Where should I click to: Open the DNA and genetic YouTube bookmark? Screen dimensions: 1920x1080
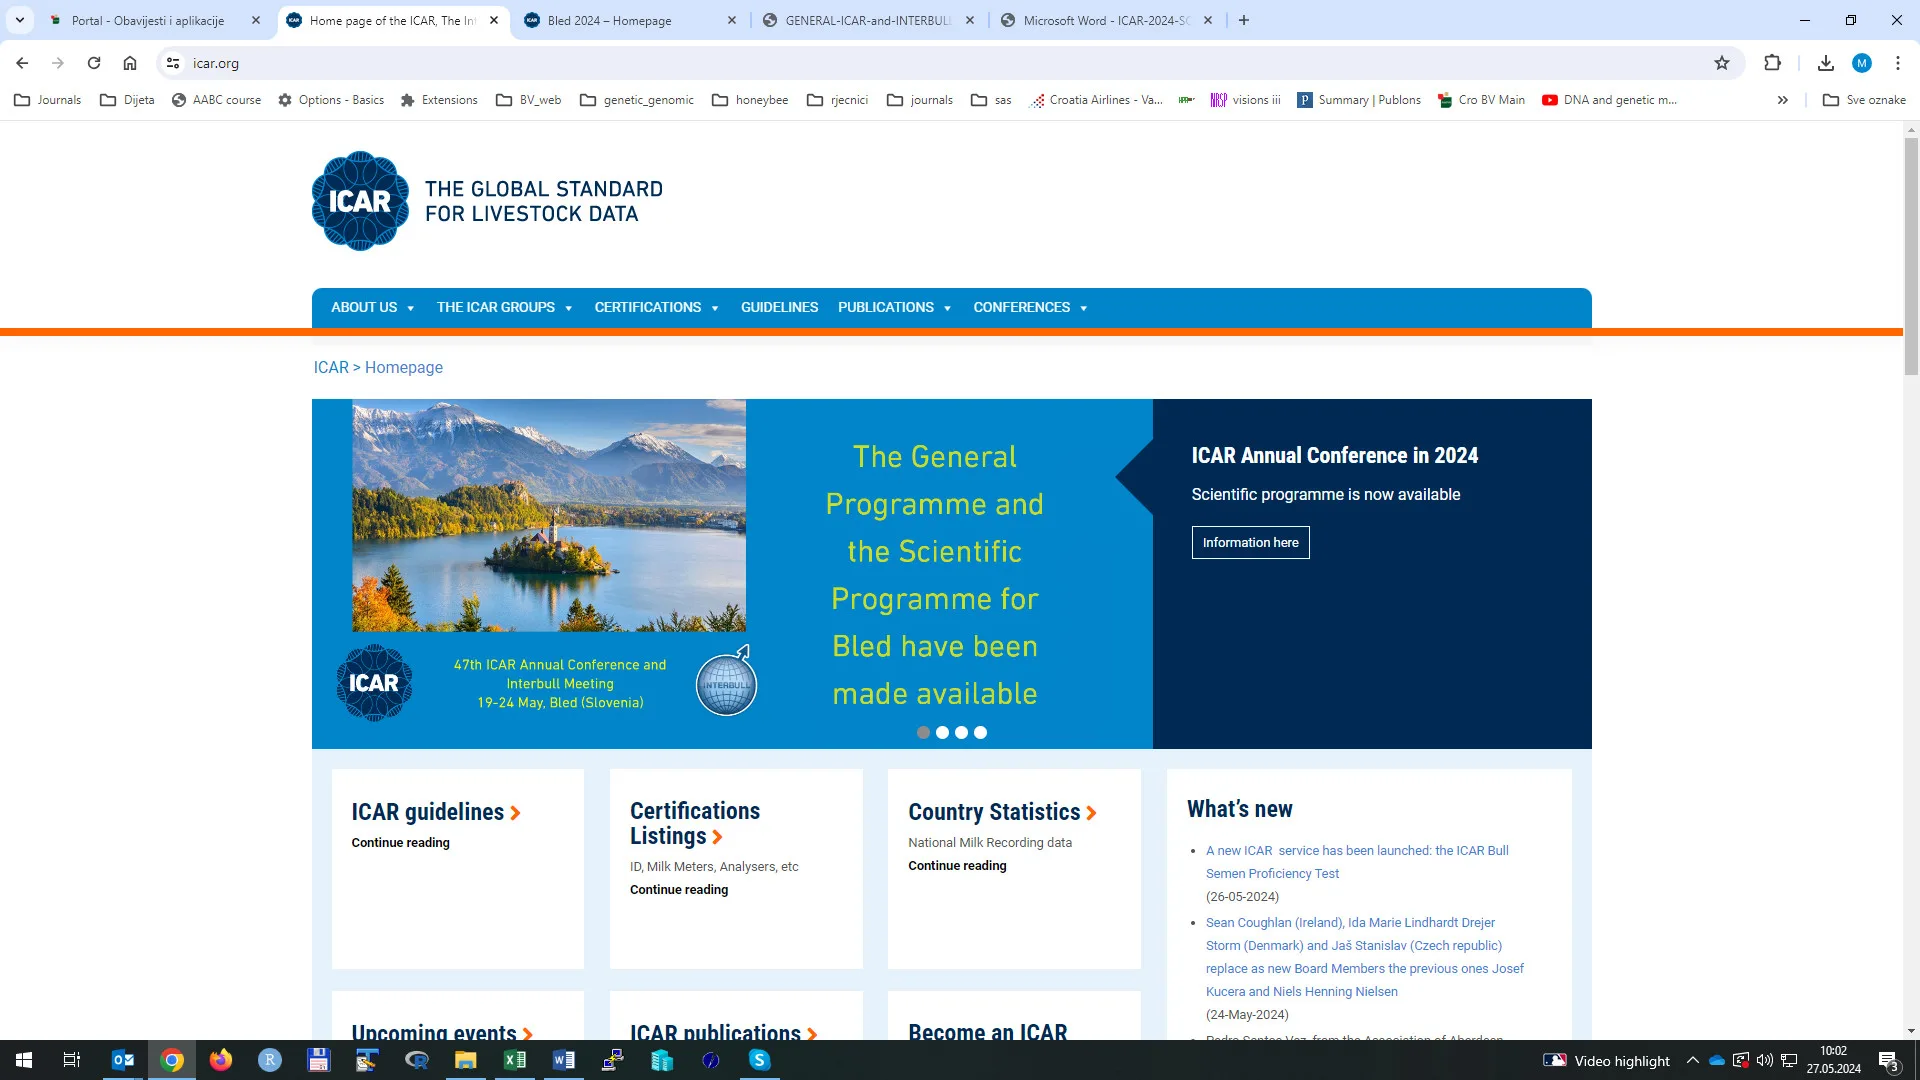(x=1610, y=100)
